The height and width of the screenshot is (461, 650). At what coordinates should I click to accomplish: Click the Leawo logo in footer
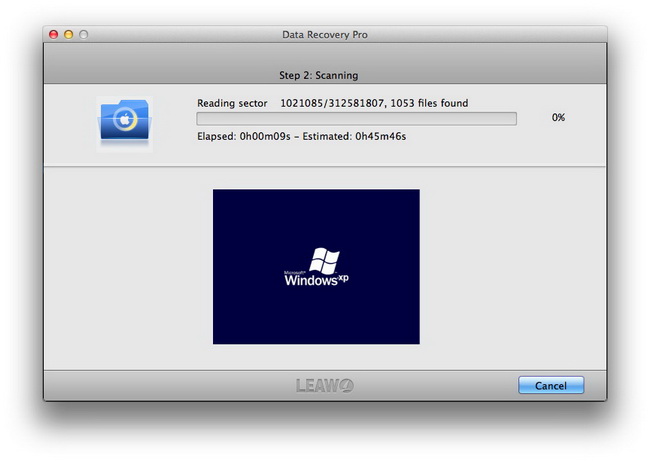pyautogui.click(x=325, y=386)
